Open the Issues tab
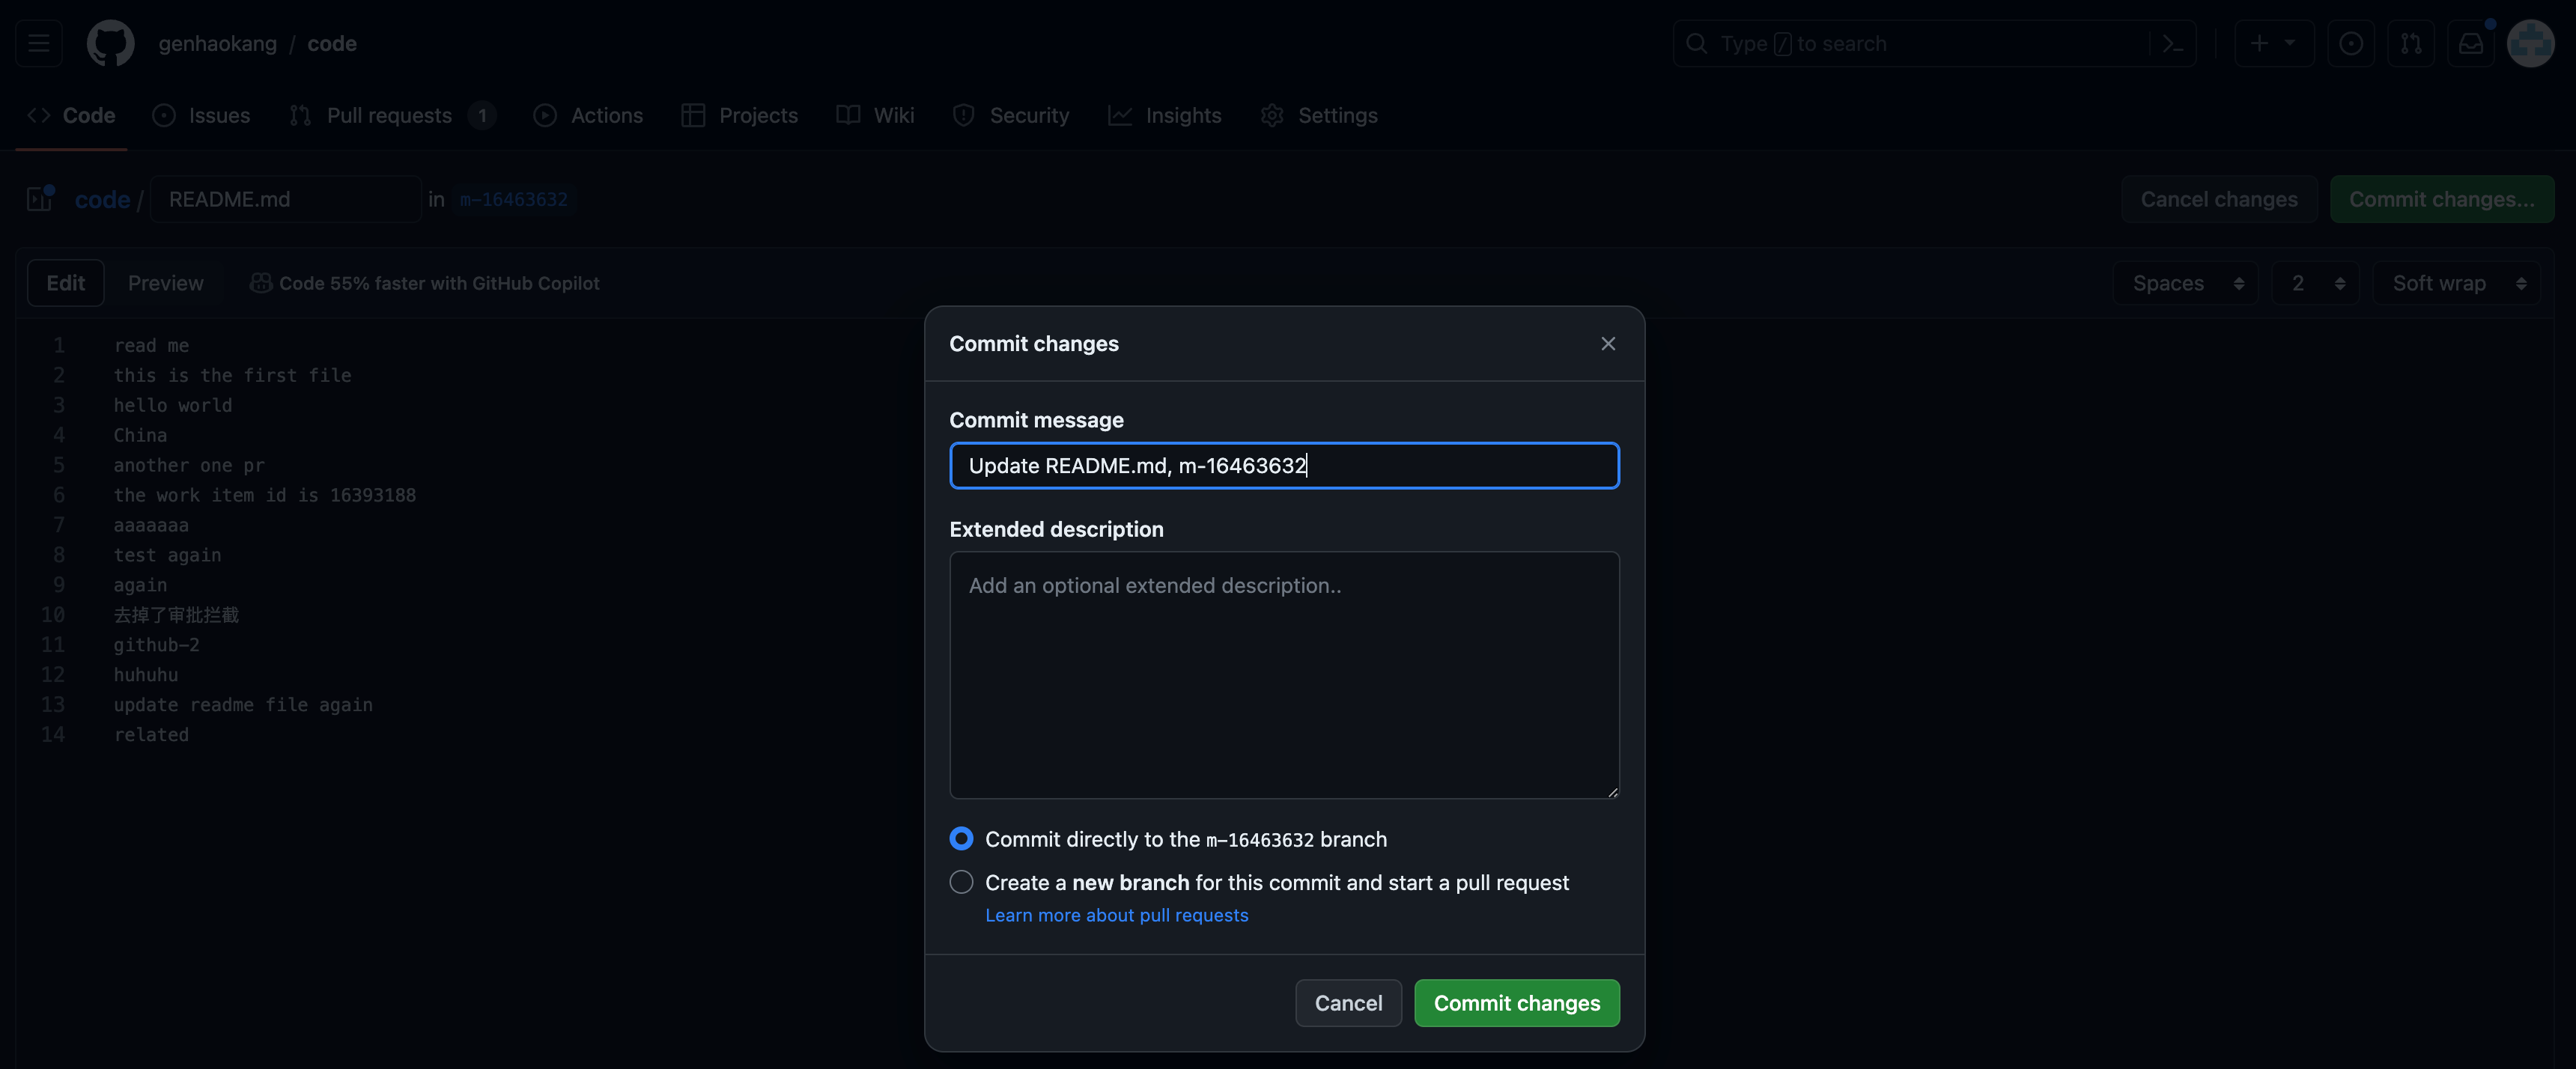The height and width of the screenshot is (1069, 2576). 201,115
